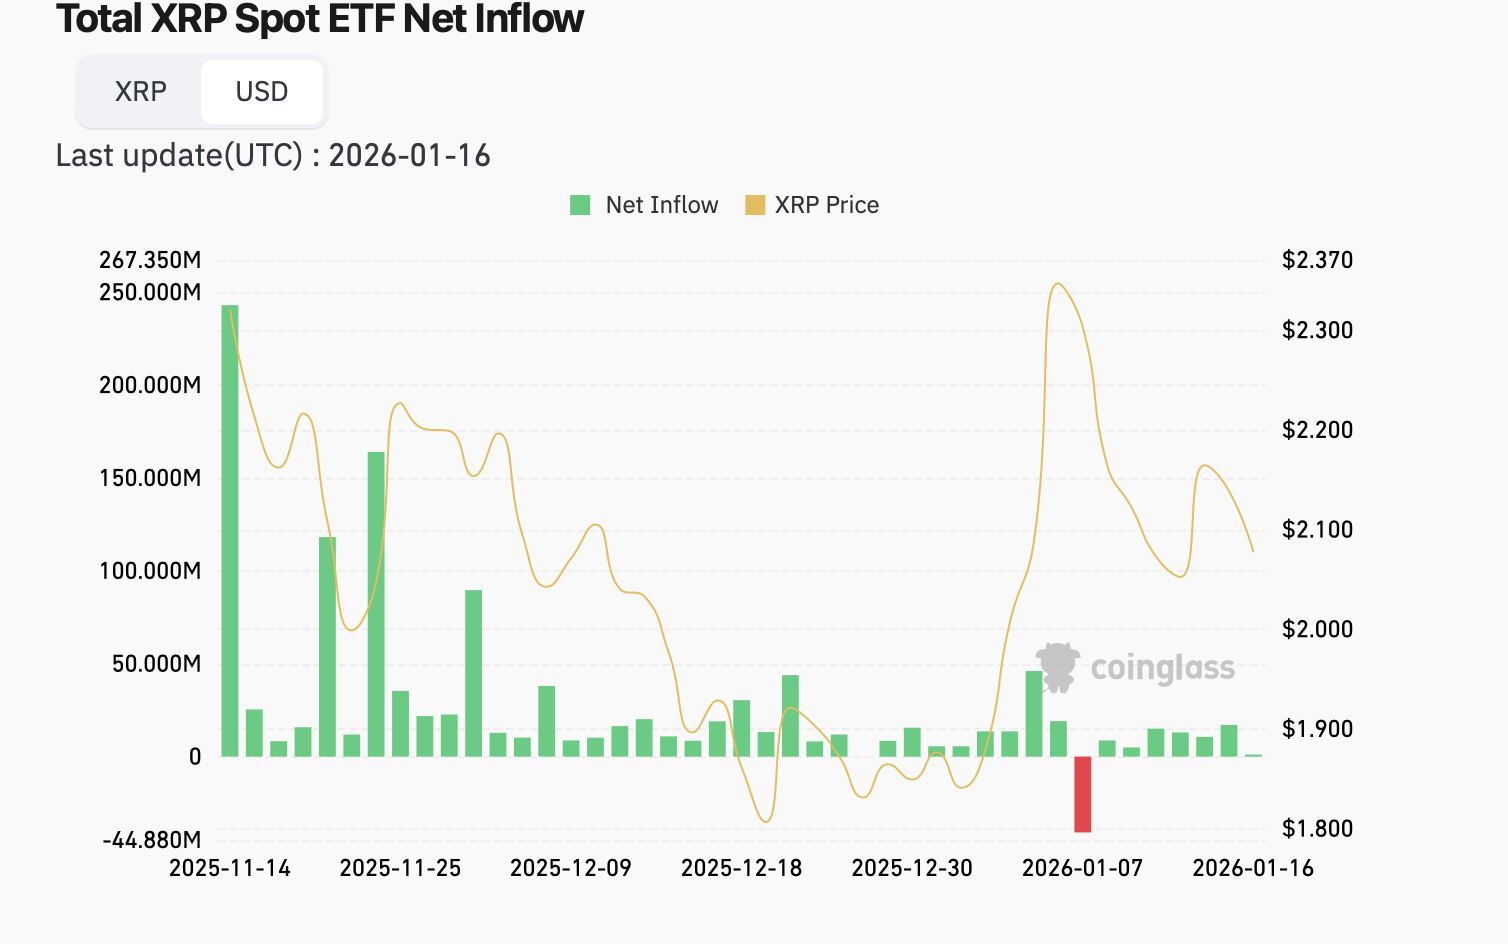This screenshot has width=1508, height=944.
Task: Pick the 2026-01-16 date axis label
Action: click(x=1252, y=868)
